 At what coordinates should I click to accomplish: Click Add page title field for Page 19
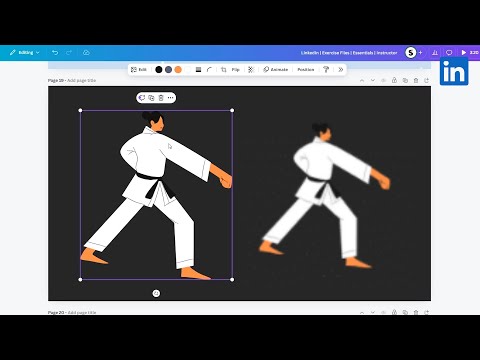coord(82,80)
